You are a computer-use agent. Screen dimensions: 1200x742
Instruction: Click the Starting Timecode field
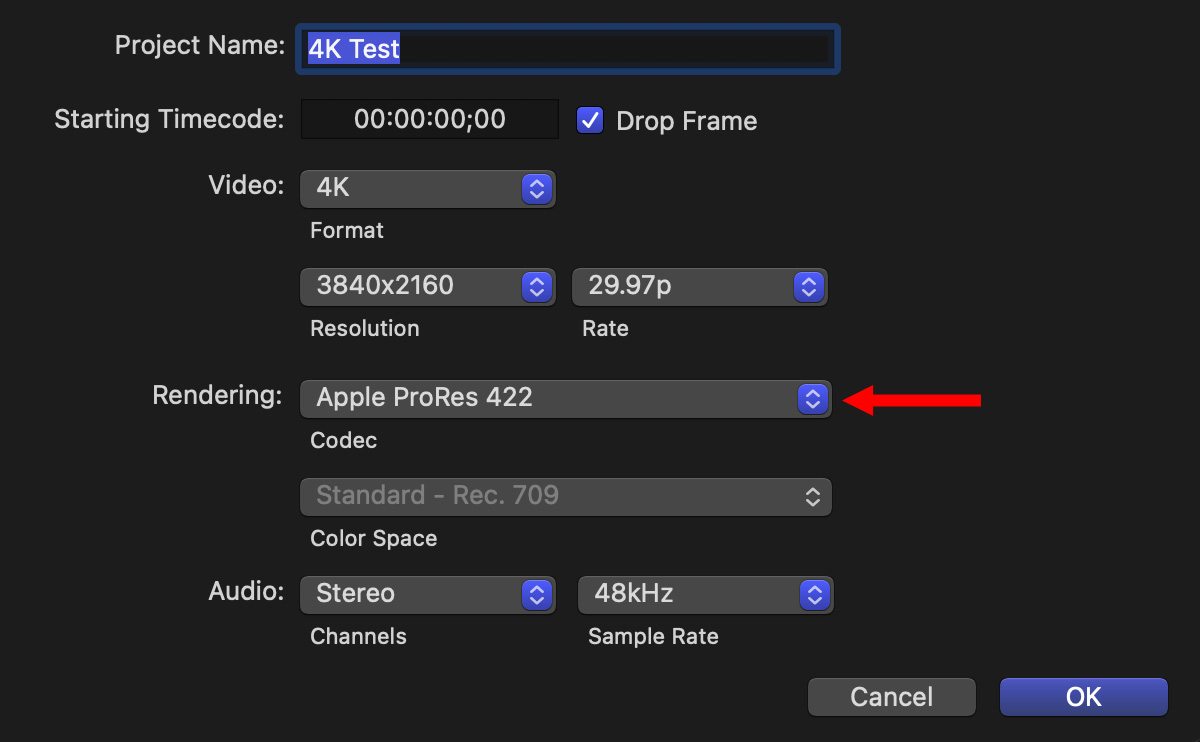pyautogui.click(x=430, y=120)
